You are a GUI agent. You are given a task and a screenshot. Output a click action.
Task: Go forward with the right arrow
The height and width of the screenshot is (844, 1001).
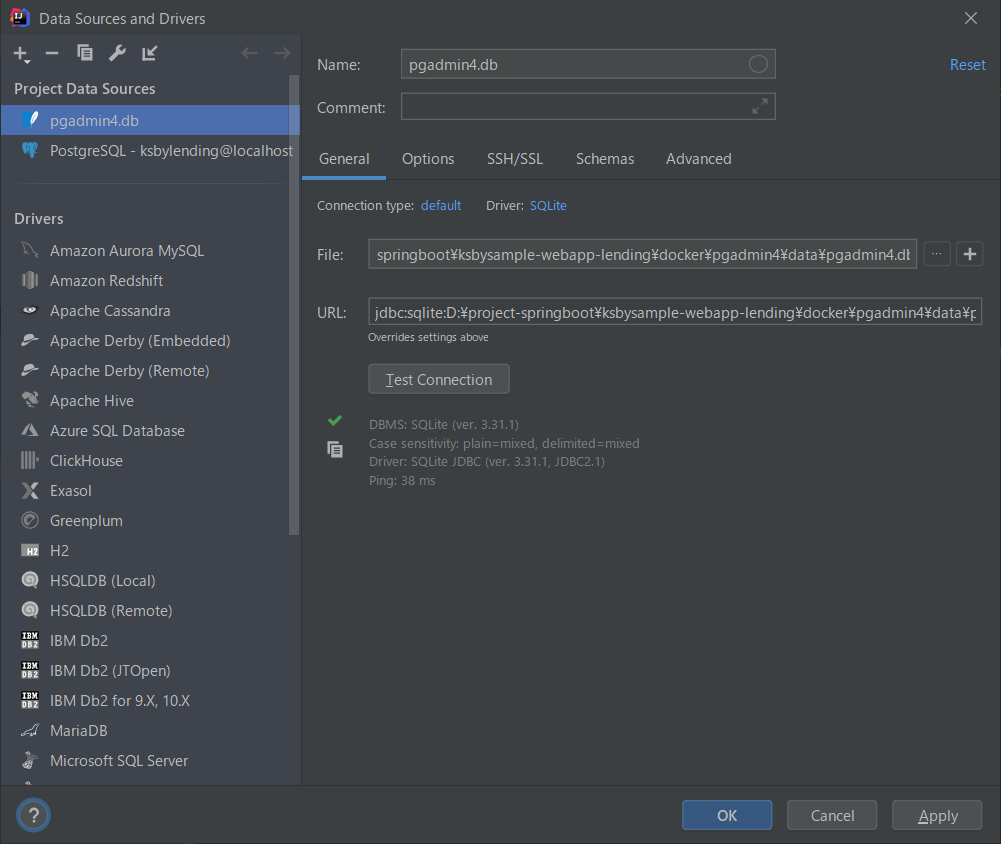pyautogui.click(x=282, y=53)
